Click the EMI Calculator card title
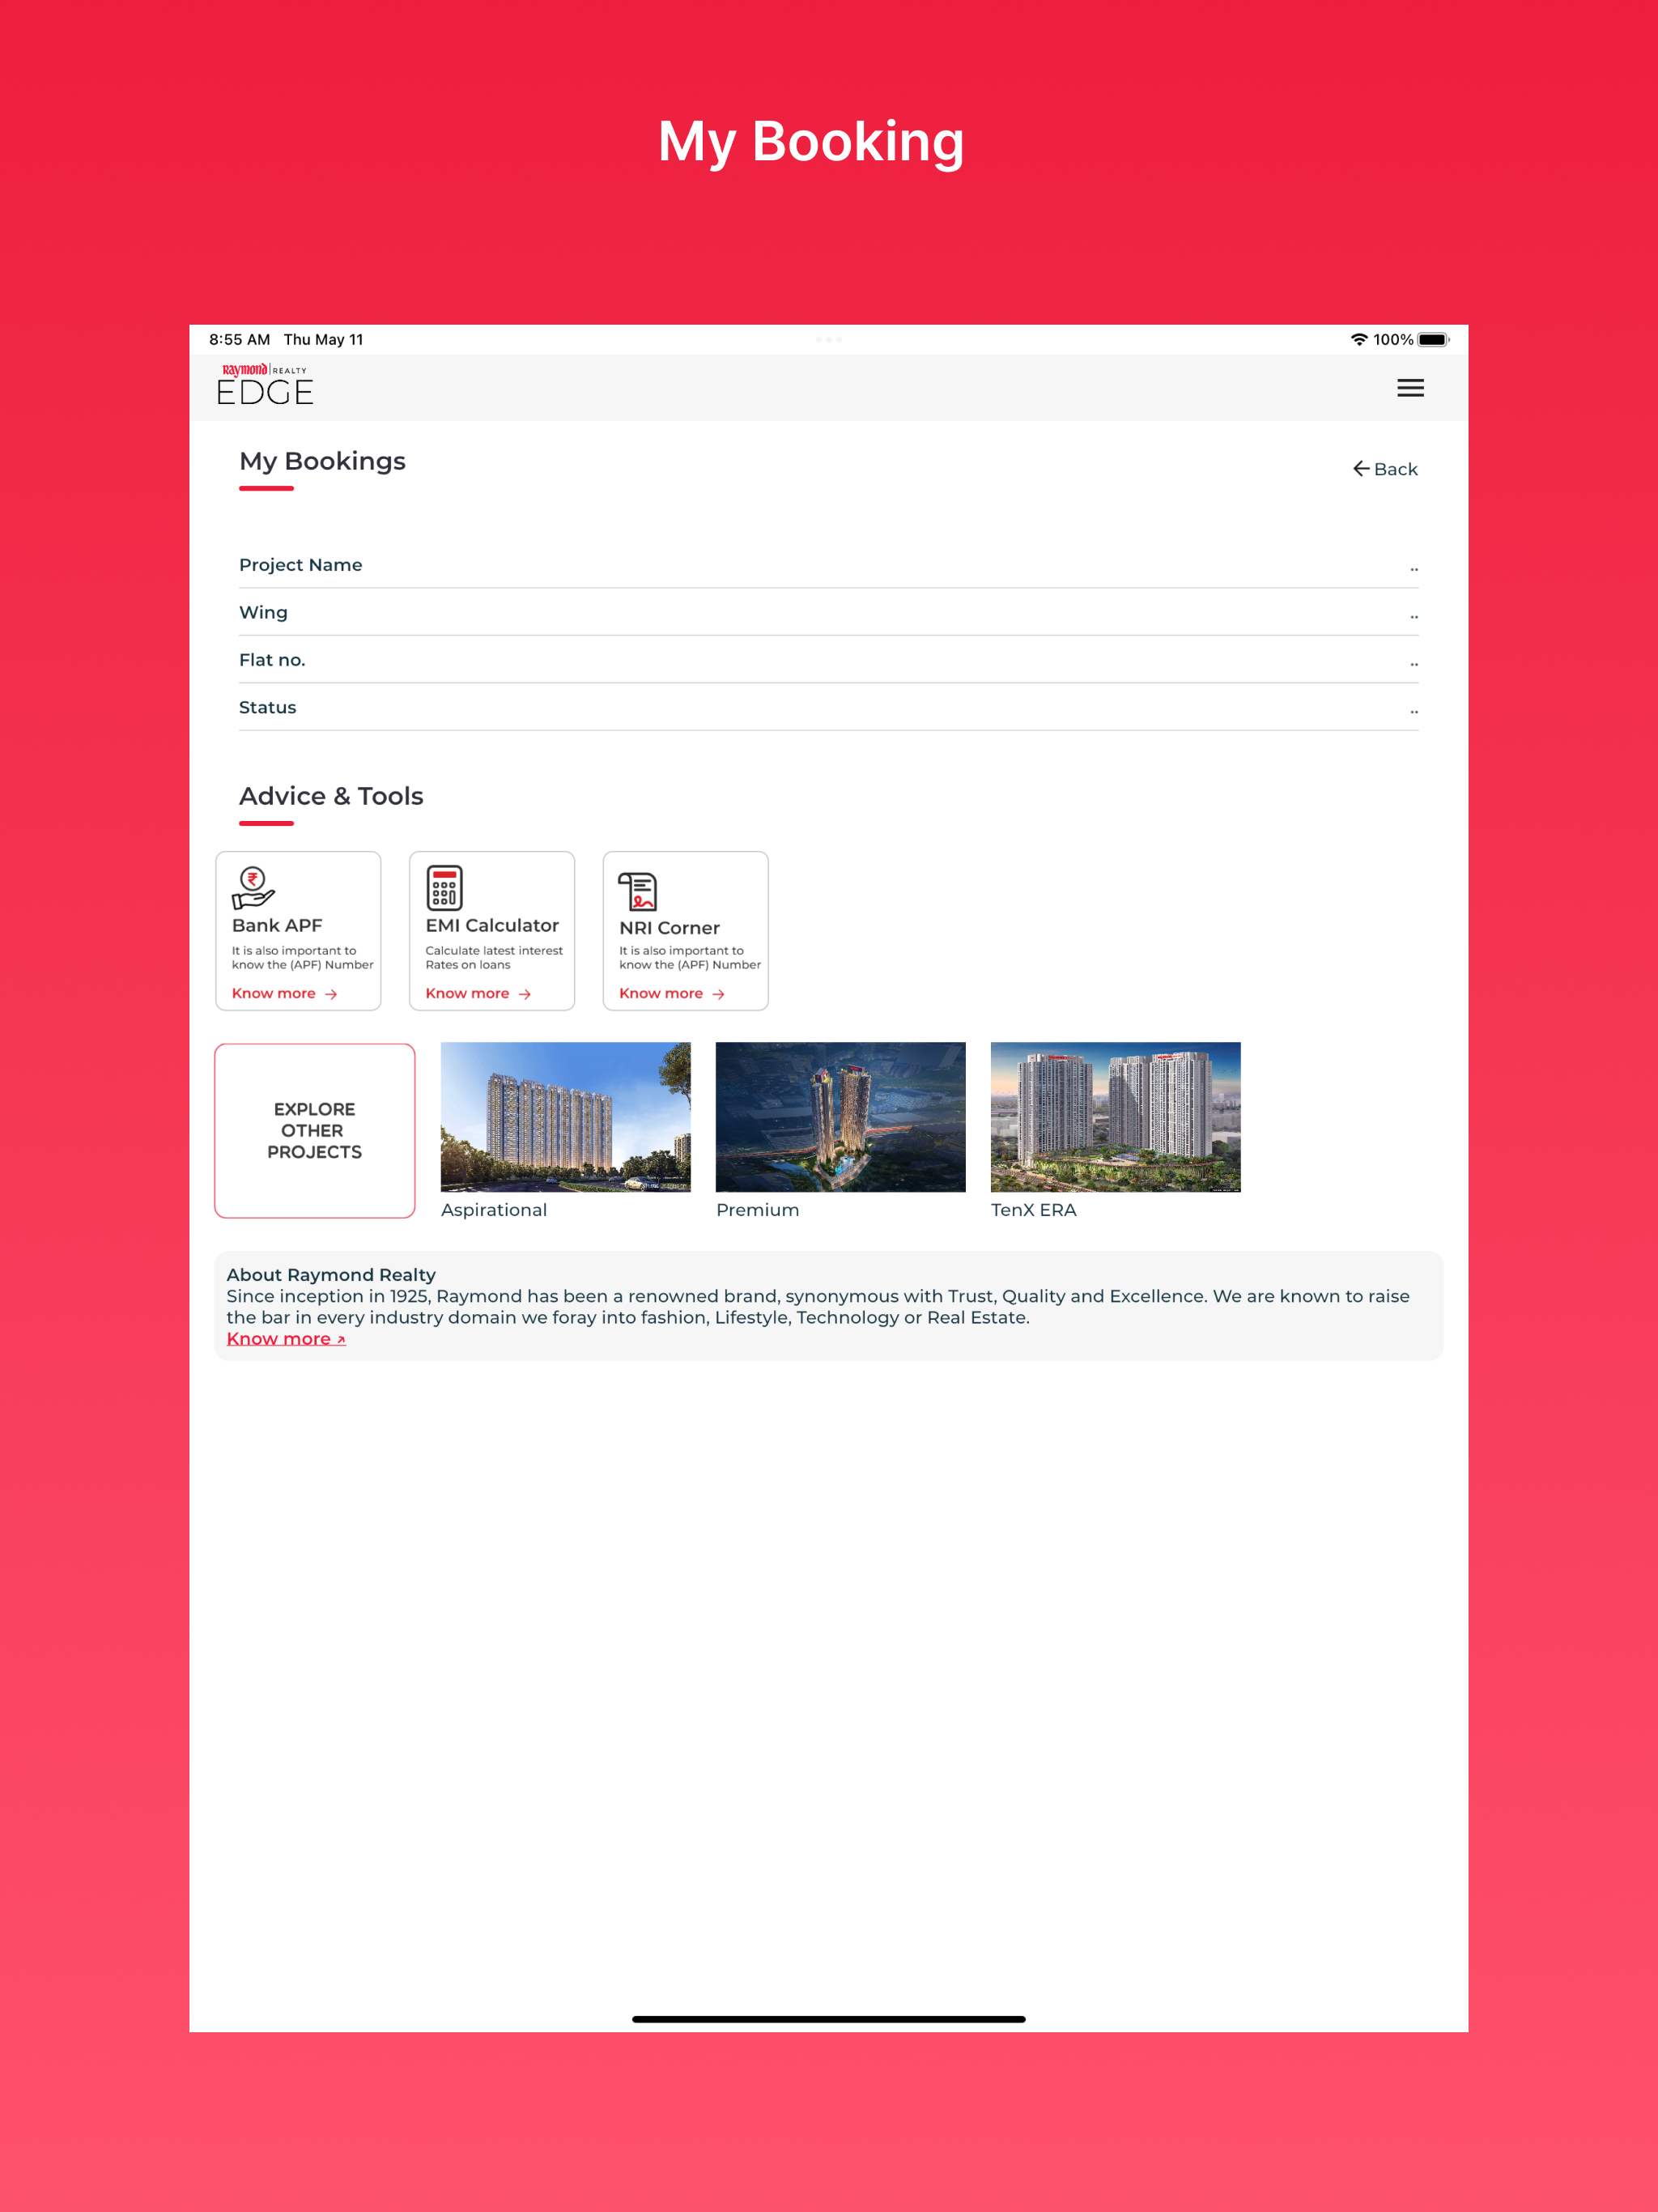 pos(492,925)
